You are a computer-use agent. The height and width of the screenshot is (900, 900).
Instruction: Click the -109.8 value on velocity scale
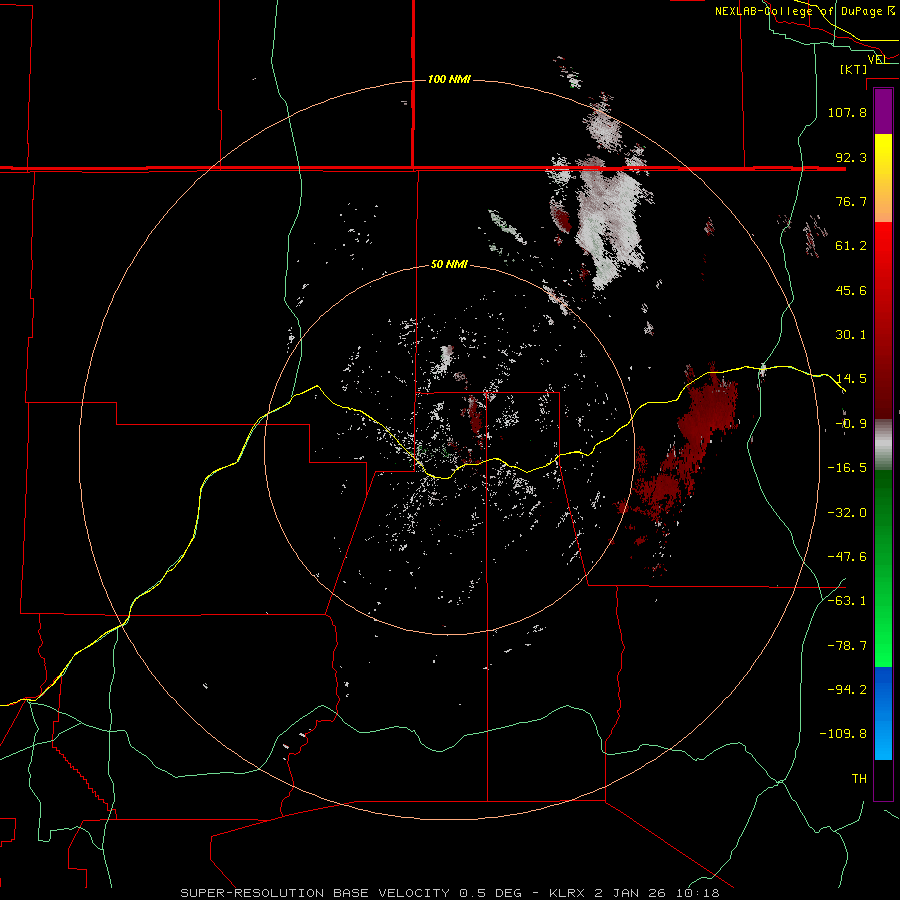(843, 734)
